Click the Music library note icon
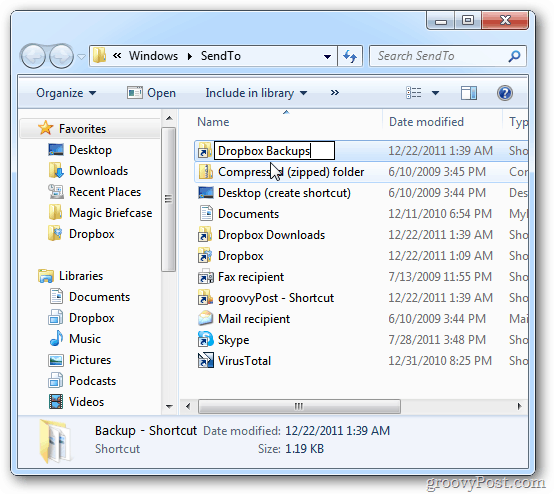The width and height of the screenshot is (554, 494). coord(56,338)
